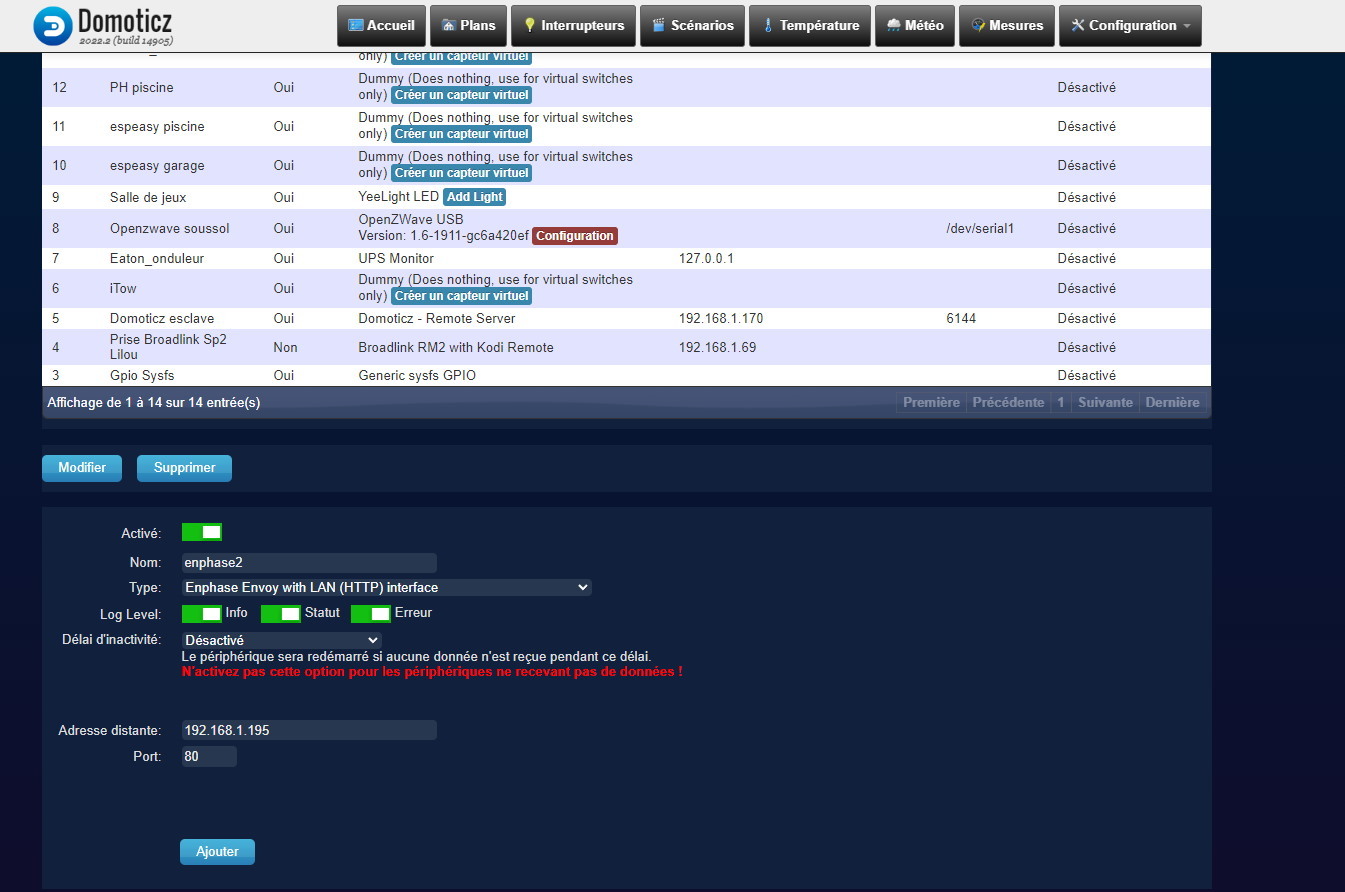Click the 192.168.1.69 address cell
The image size is (1345, 892).
[717, 348]
